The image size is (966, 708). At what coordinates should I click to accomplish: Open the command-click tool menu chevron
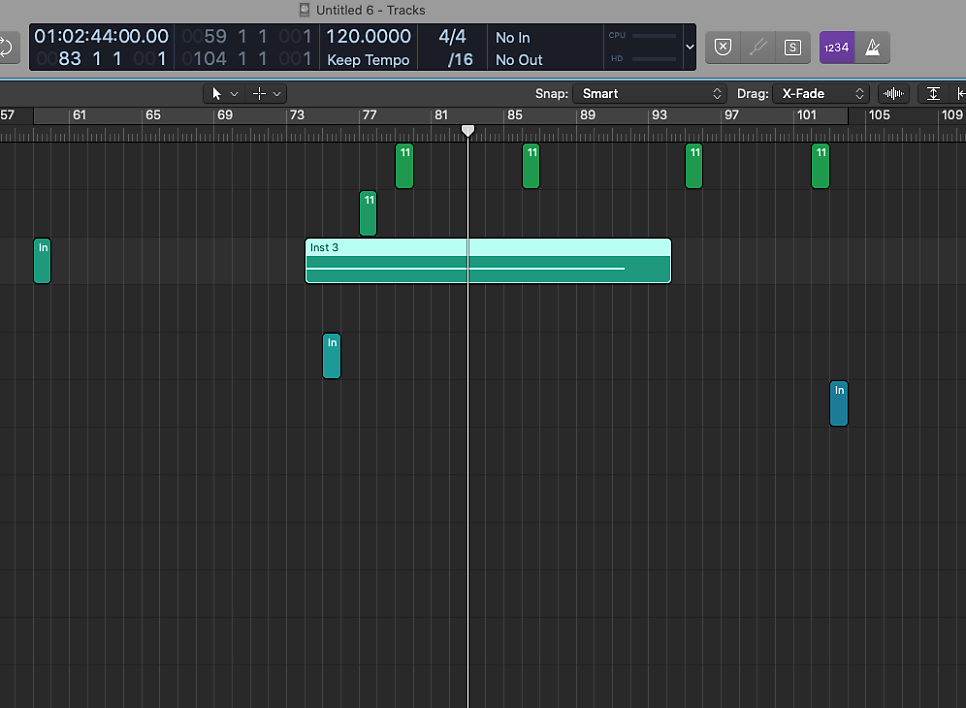[277, 94]
